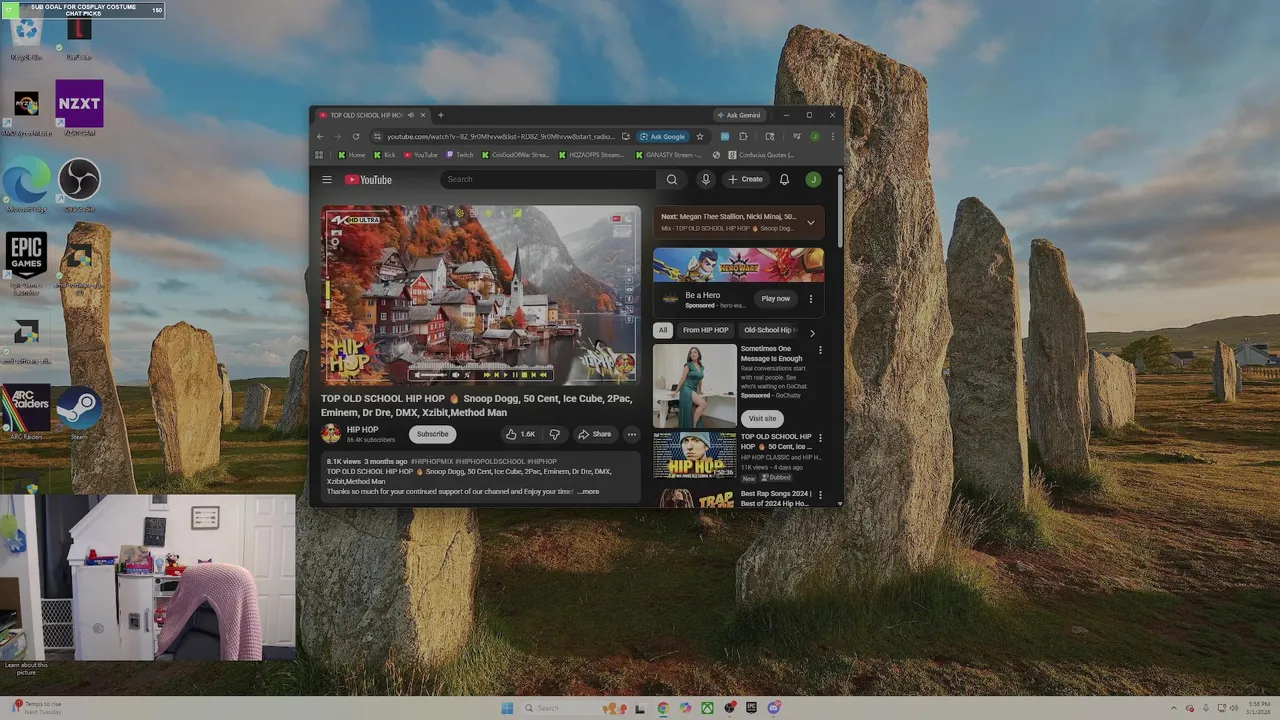Image resolution: width=1280 pixels, height=720 pixels.
Task: Share the video
Action: [594, 434]
